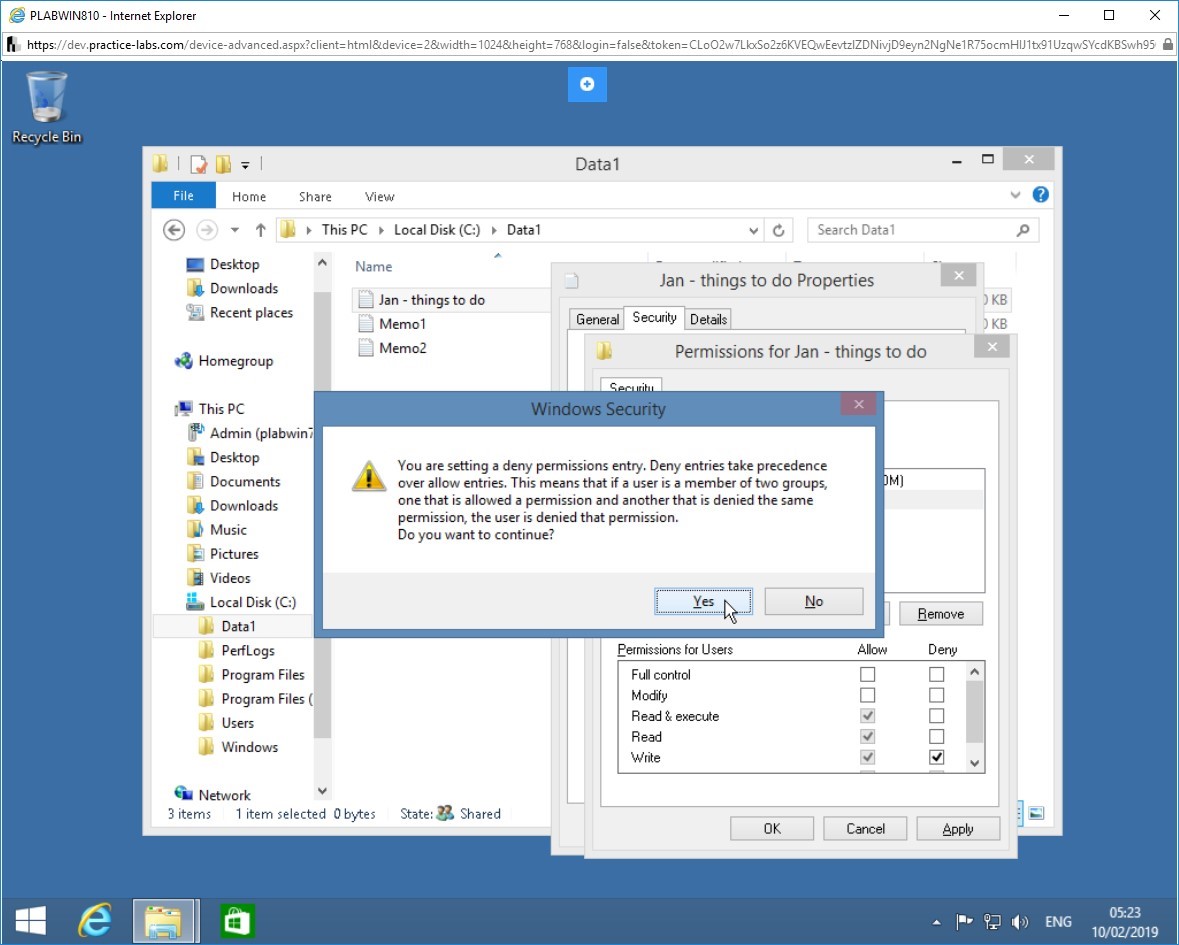This screenshot has width=1179, height=945.
Task: Click the Action Center flag icon in tray
Action: point(964,922)
